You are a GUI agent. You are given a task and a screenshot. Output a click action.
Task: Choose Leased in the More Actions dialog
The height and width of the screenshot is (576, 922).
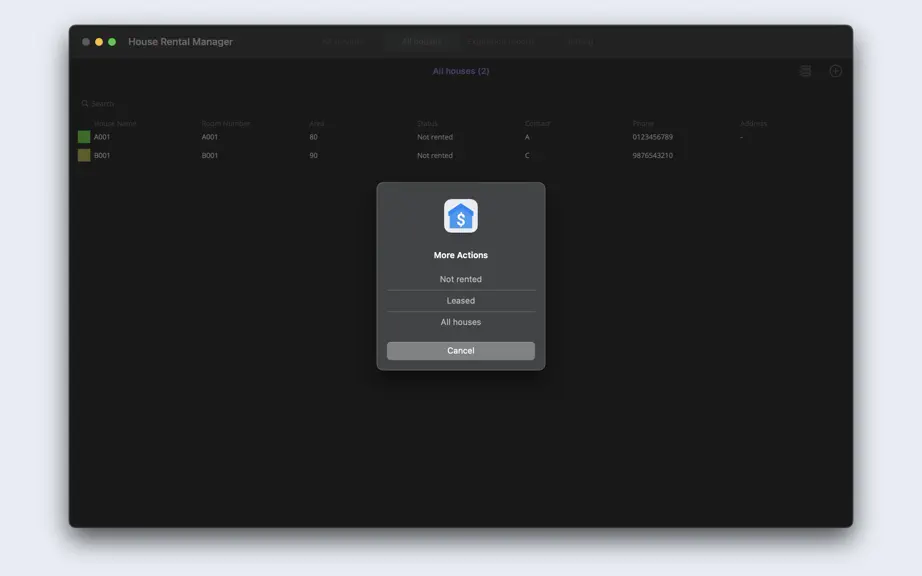(460, 300)
